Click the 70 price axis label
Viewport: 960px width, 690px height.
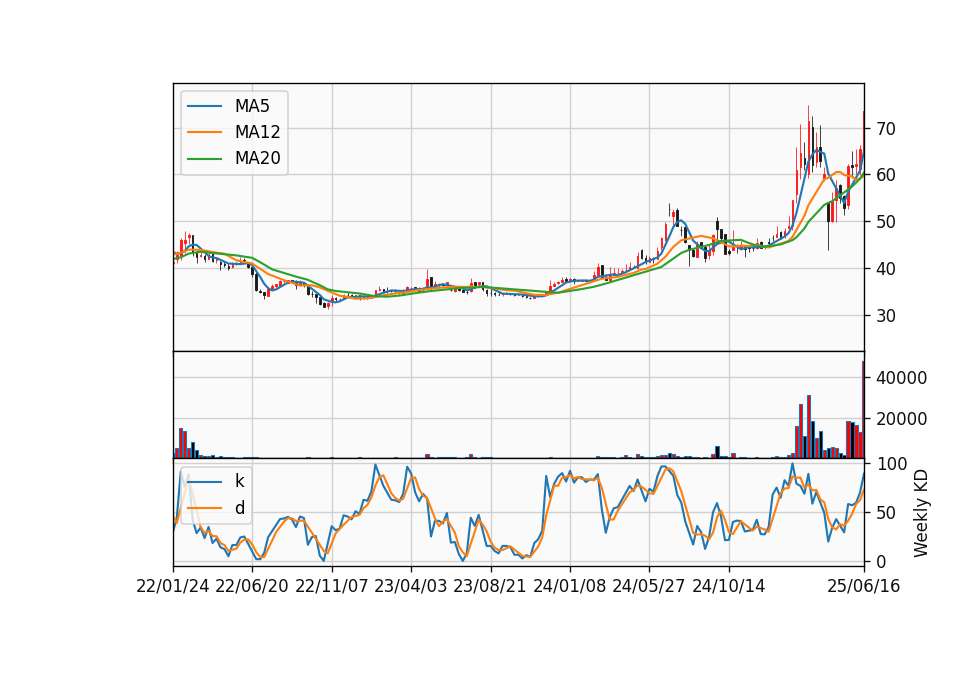(x=886, y=129)
